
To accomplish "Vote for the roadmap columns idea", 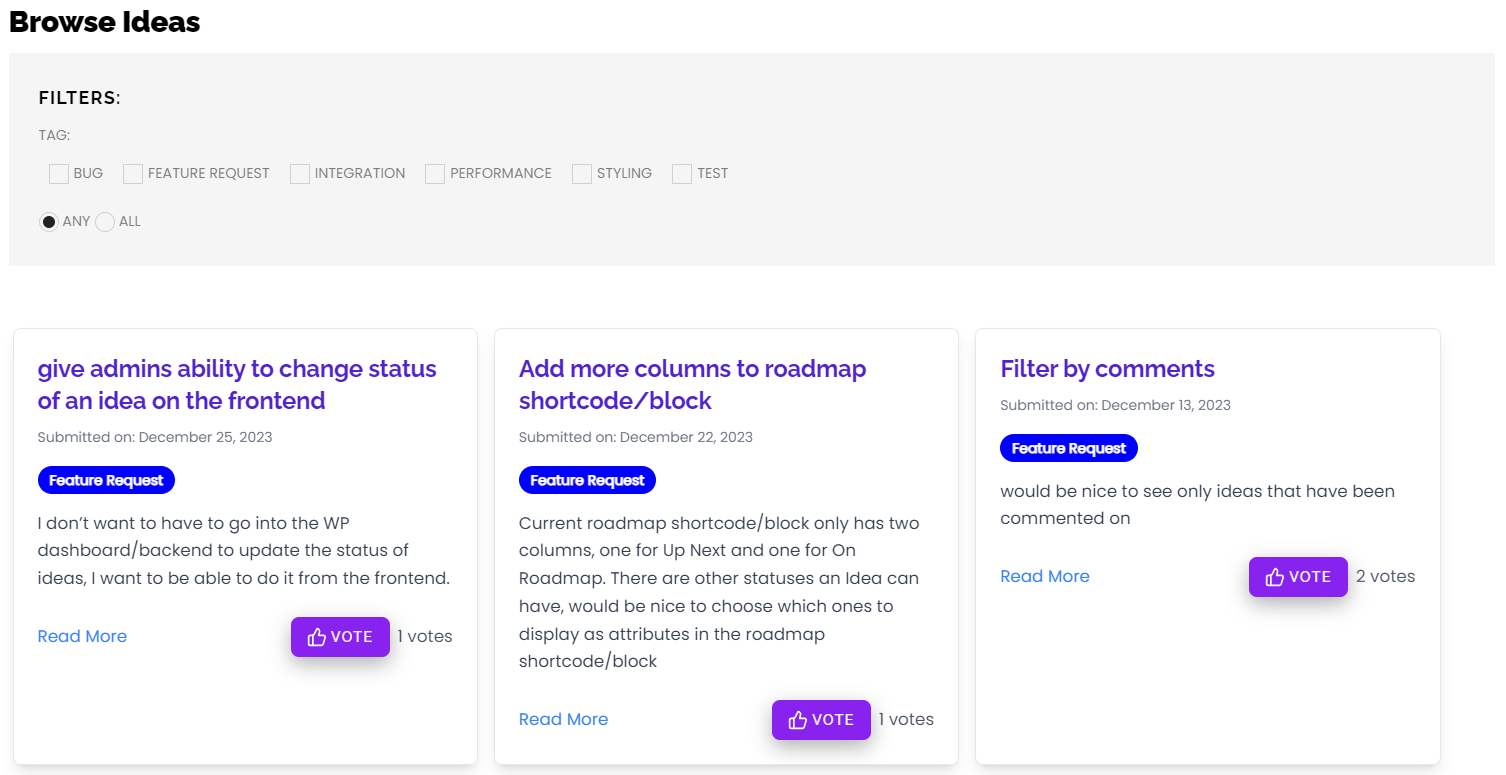I will (x=821, y=720).
